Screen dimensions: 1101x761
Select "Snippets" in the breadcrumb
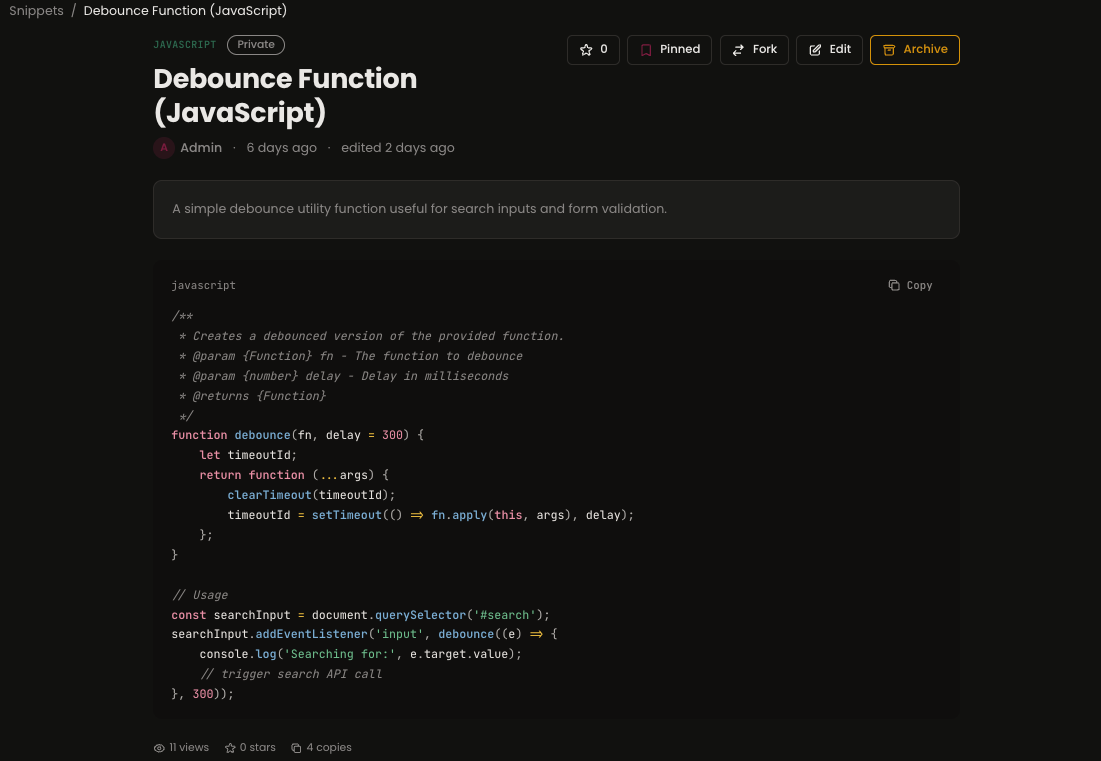coord(36,11)
